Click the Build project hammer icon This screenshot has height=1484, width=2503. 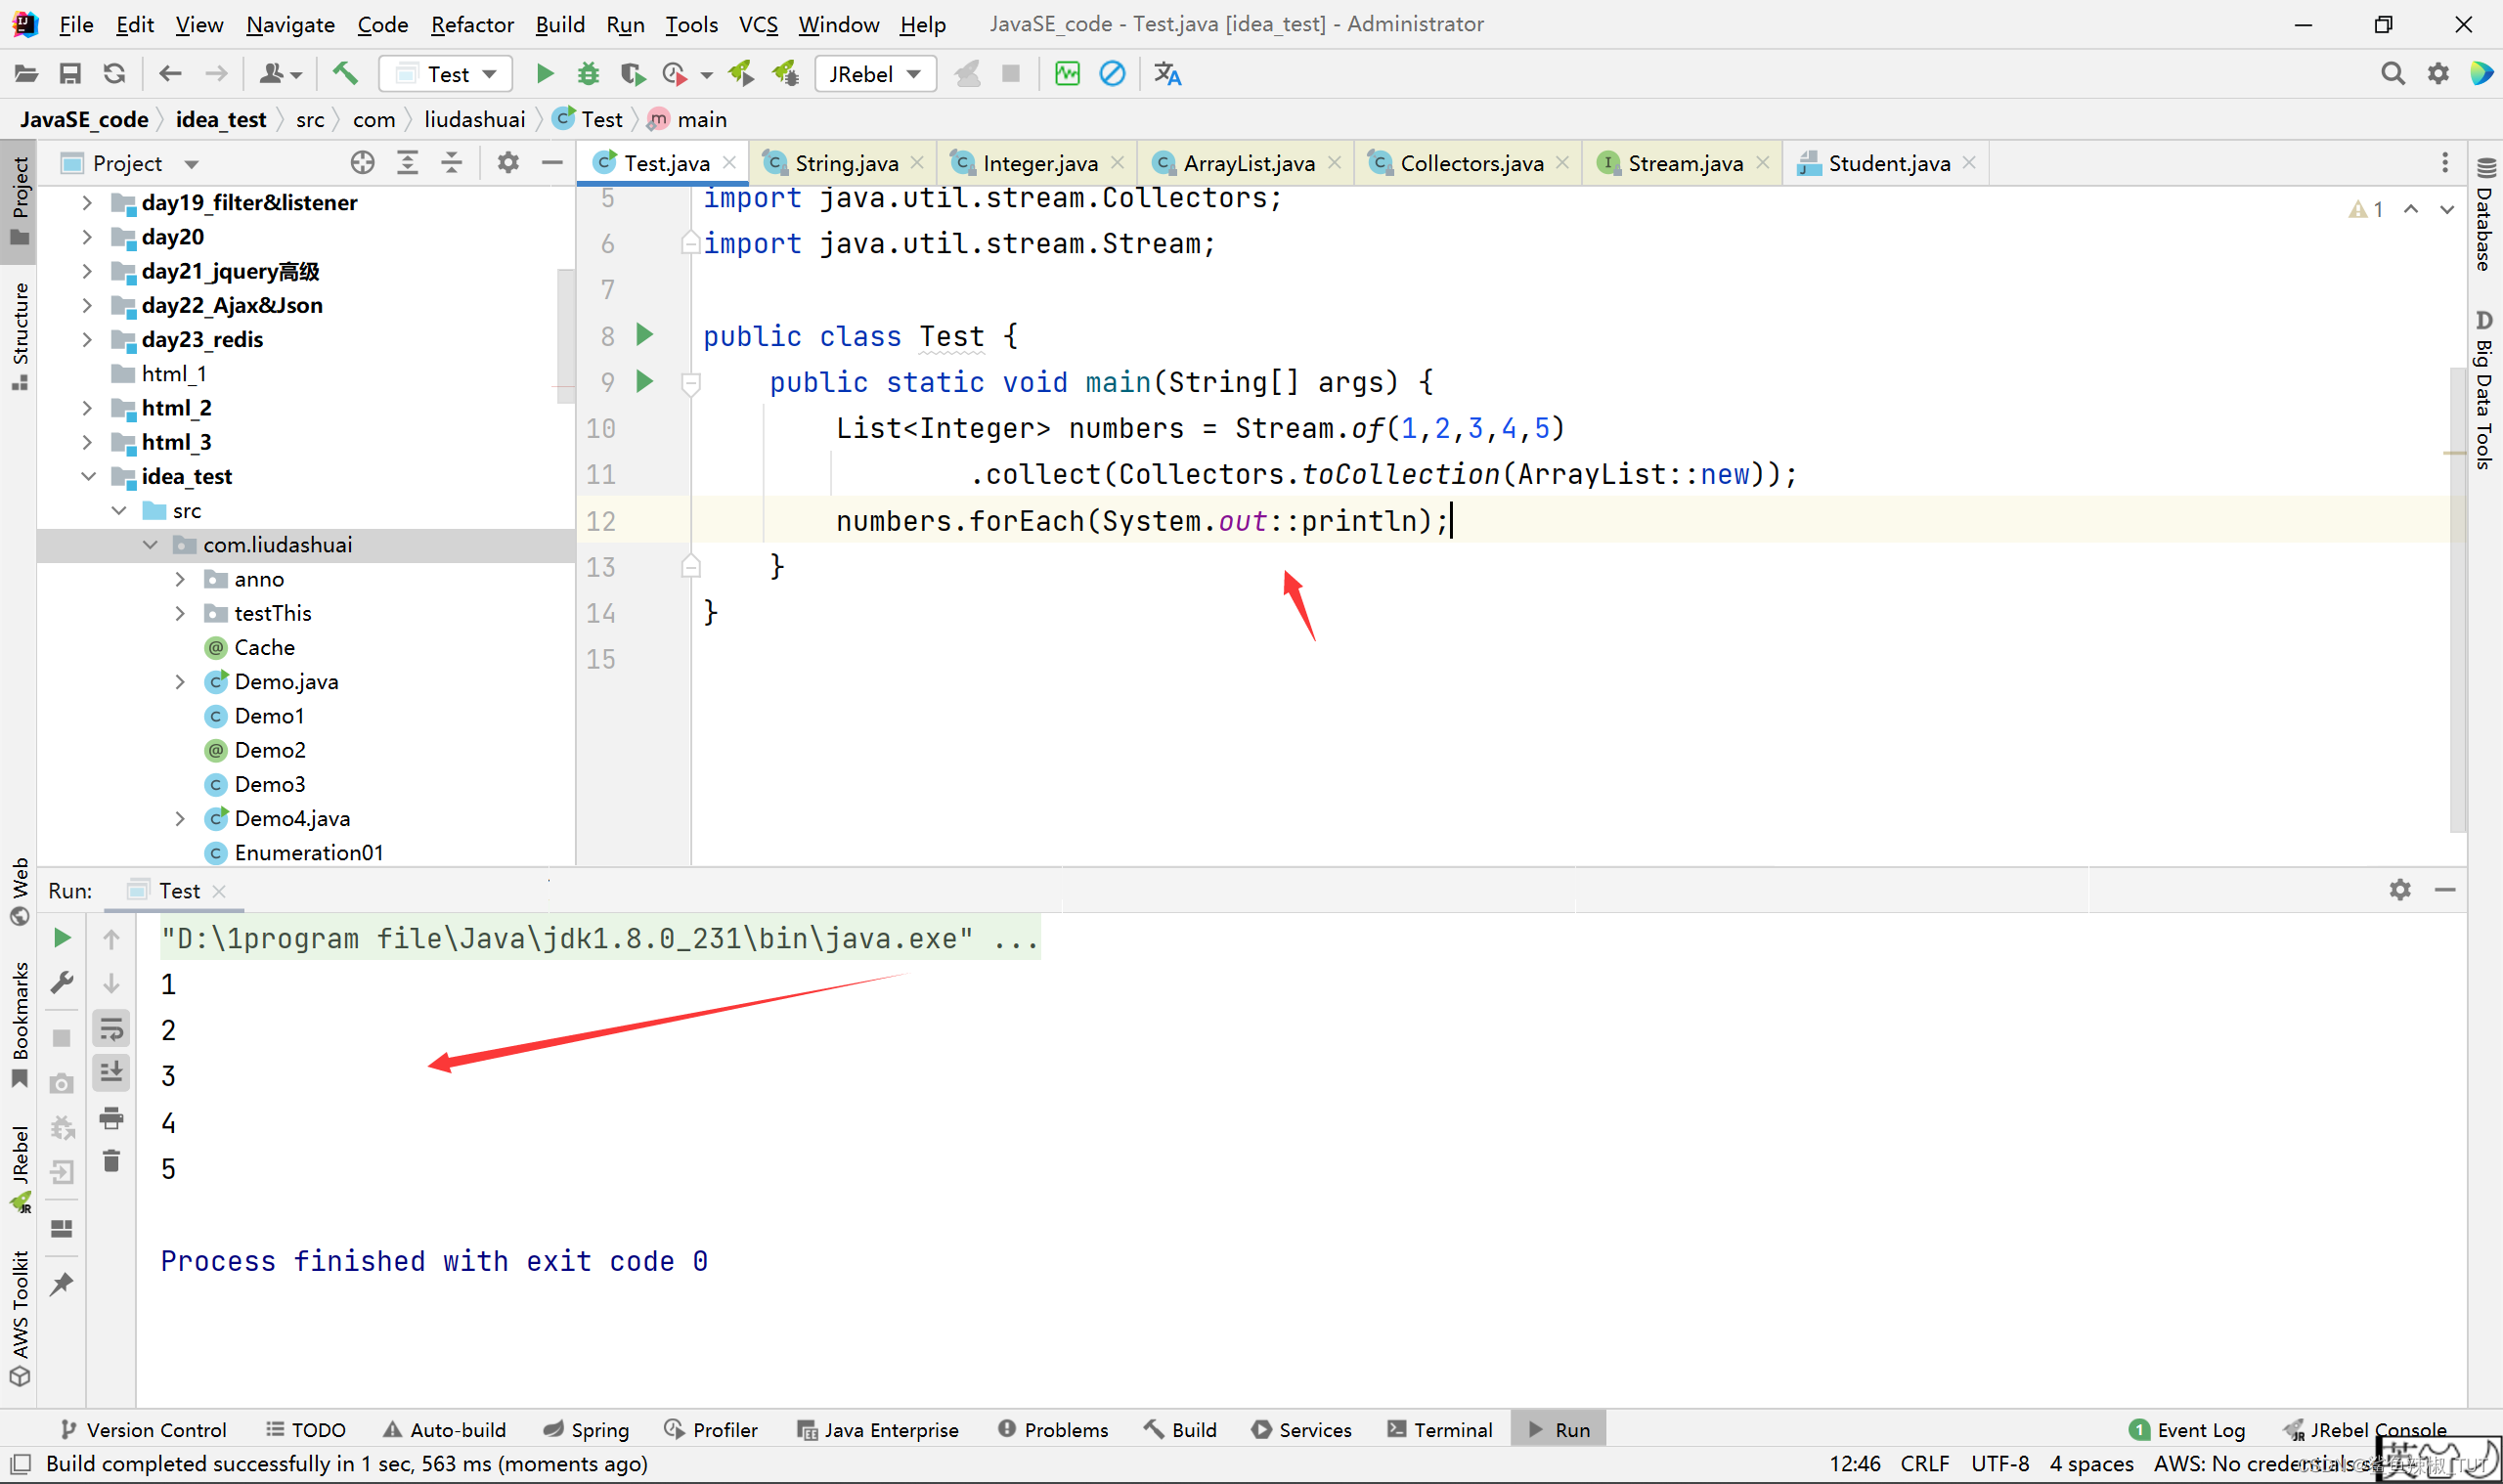[345, 74]
